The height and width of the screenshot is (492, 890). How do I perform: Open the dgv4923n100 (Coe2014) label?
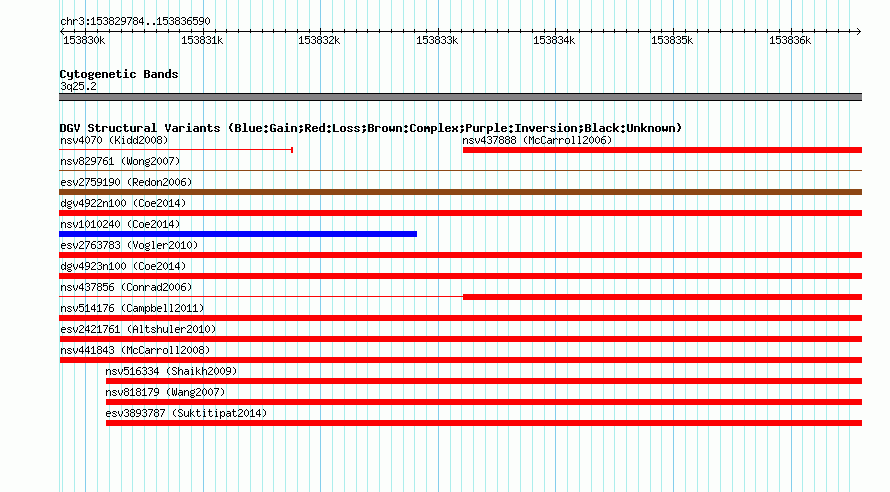pos(123,266)
